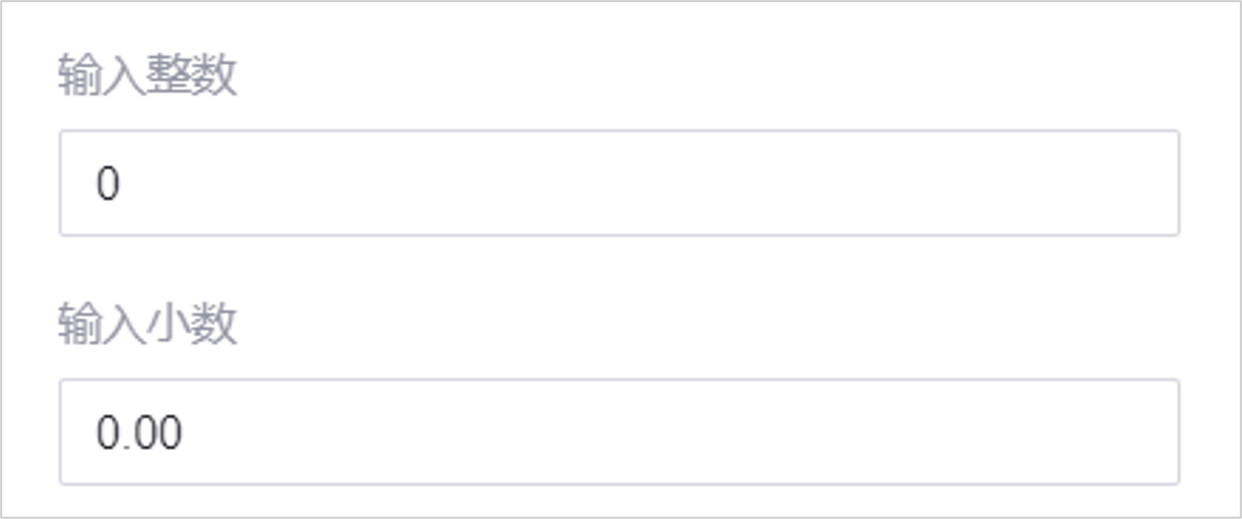Activate the 输入小数 number field

click(619, 432)
